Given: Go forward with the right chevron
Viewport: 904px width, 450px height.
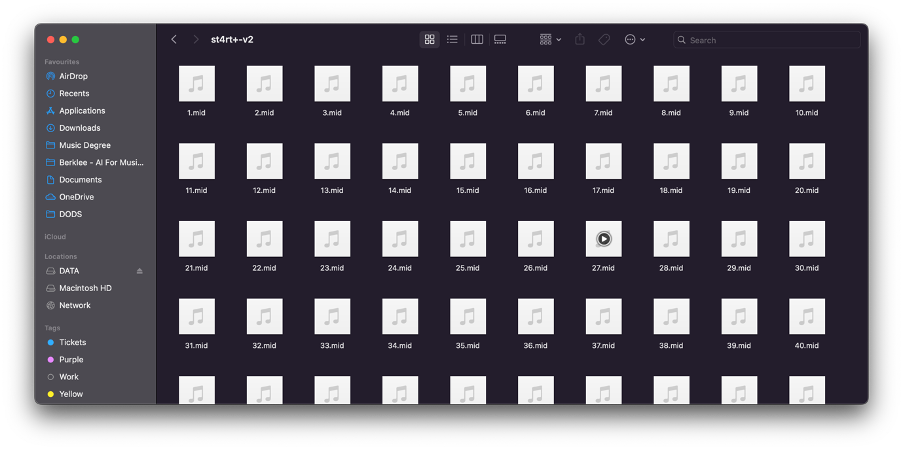Looking at the screenshot, I should (196, 39).
